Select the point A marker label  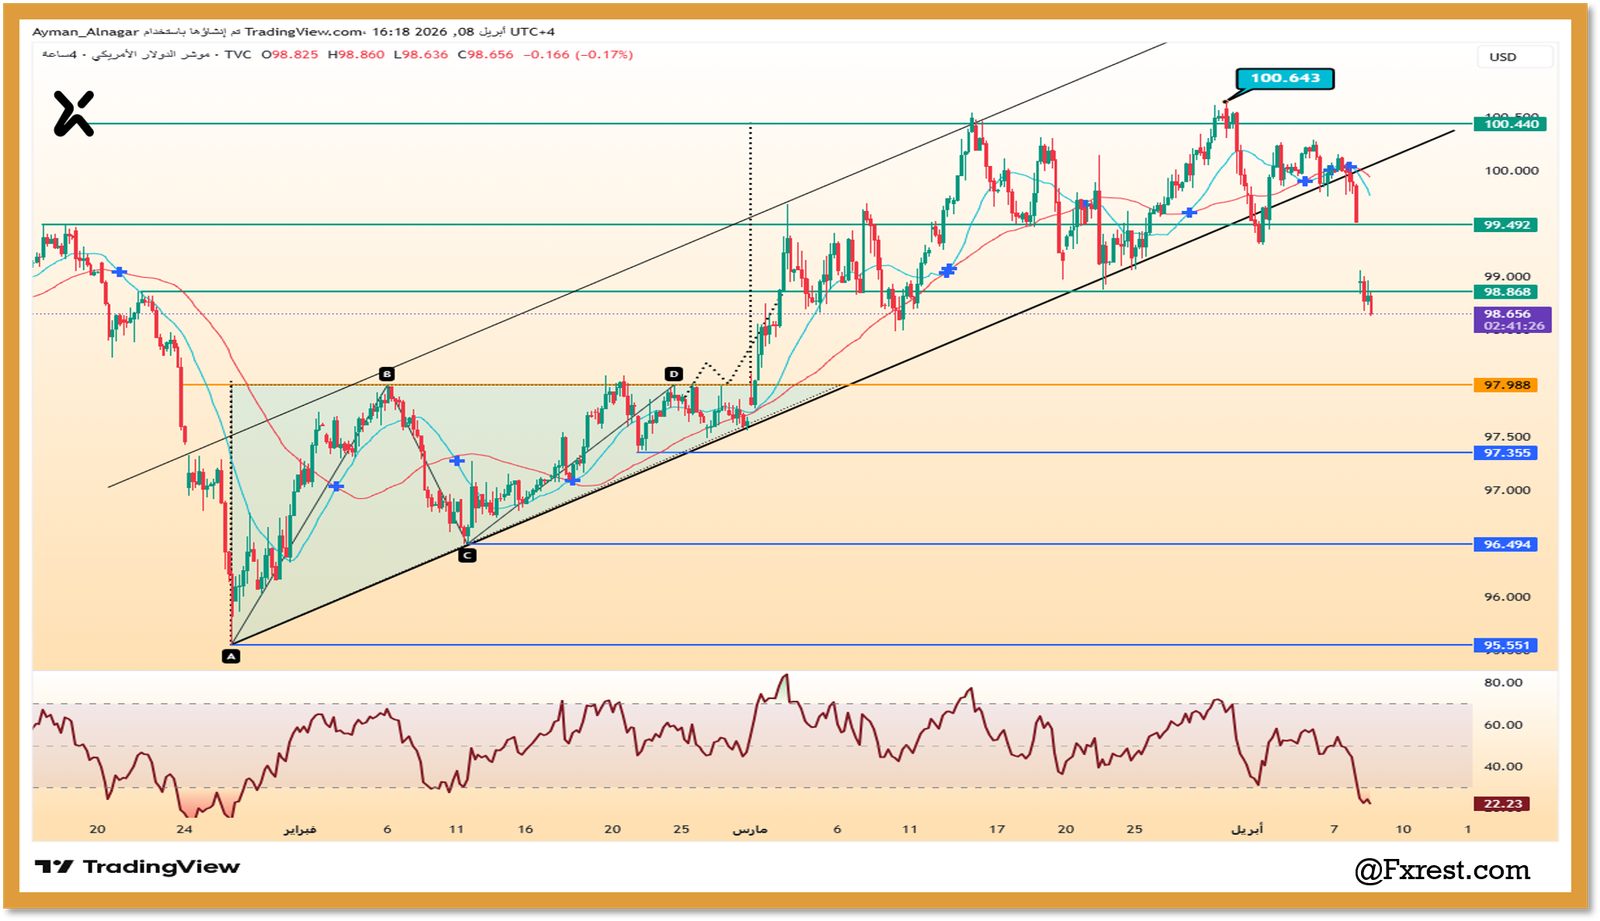coord(231,657)
